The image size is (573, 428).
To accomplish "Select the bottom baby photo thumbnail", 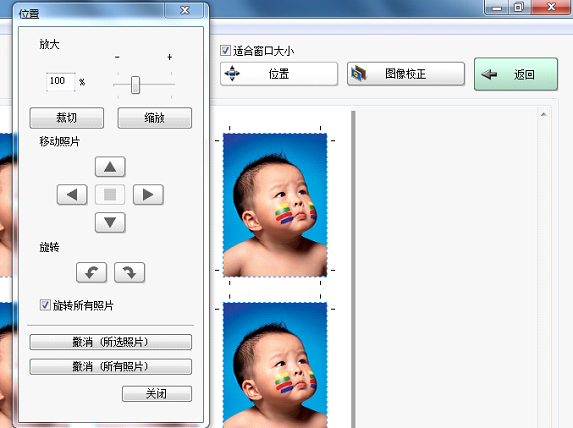I will click(275, 365).
